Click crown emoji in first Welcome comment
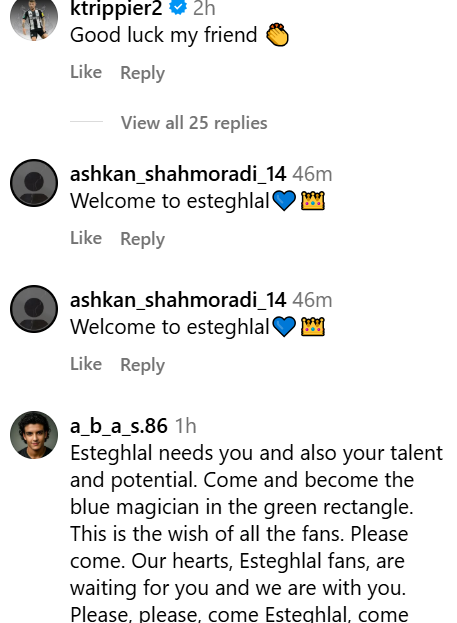This screenshot has height=623, width=457. click(x=313, y=201)
